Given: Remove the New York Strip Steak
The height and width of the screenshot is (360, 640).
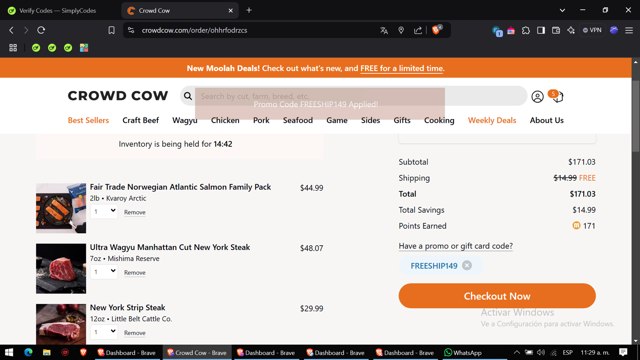Looking at the screenshot, I should 135,333.
